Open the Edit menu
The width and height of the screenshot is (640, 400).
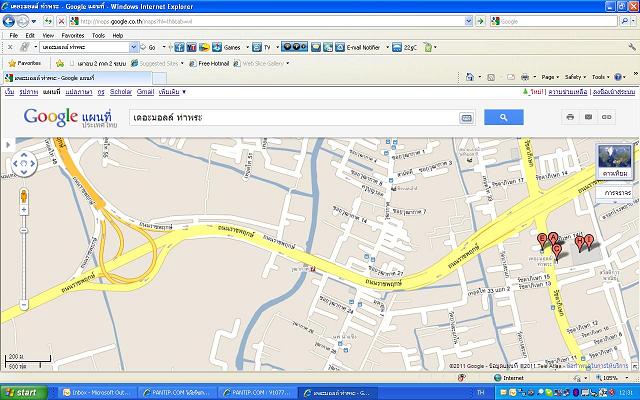30,36
